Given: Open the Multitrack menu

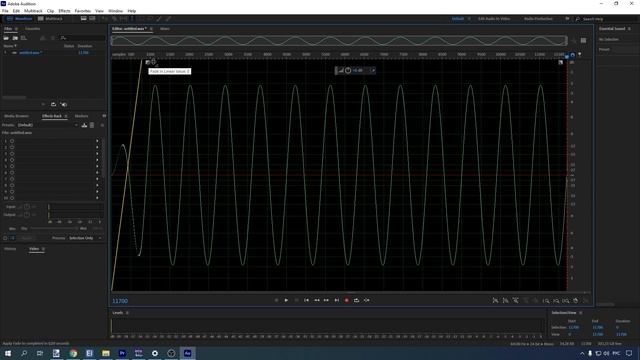Looking at the screenshot, I should point(33,11).
